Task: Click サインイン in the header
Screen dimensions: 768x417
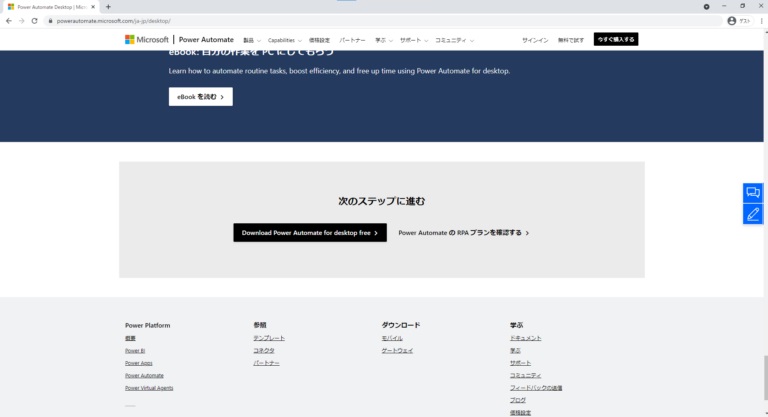Action: tap(535, 40)
